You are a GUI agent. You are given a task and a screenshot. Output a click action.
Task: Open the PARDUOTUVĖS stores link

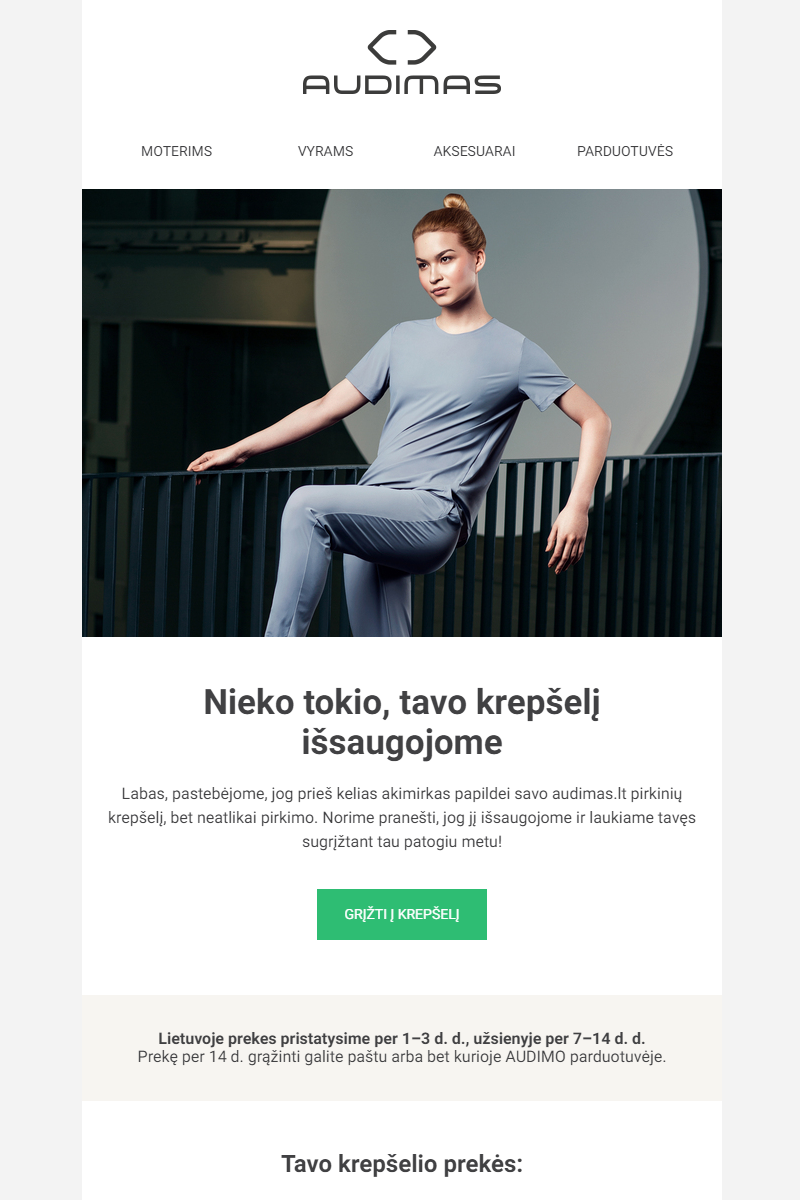pos(625,152)
